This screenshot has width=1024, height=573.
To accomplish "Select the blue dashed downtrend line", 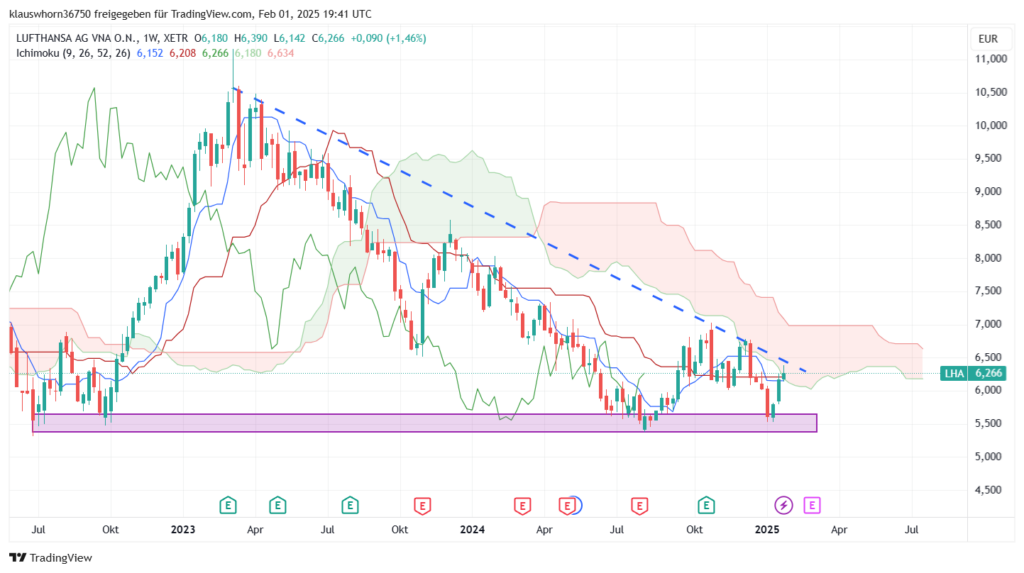I will point(519,229).
